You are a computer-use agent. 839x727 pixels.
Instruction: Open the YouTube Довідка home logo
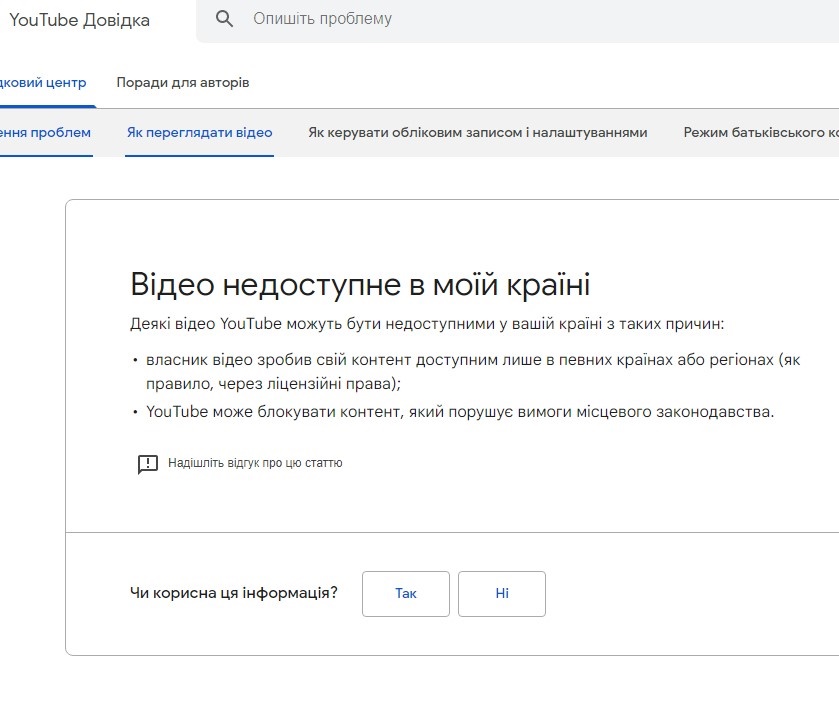click(x=78, y=20)
